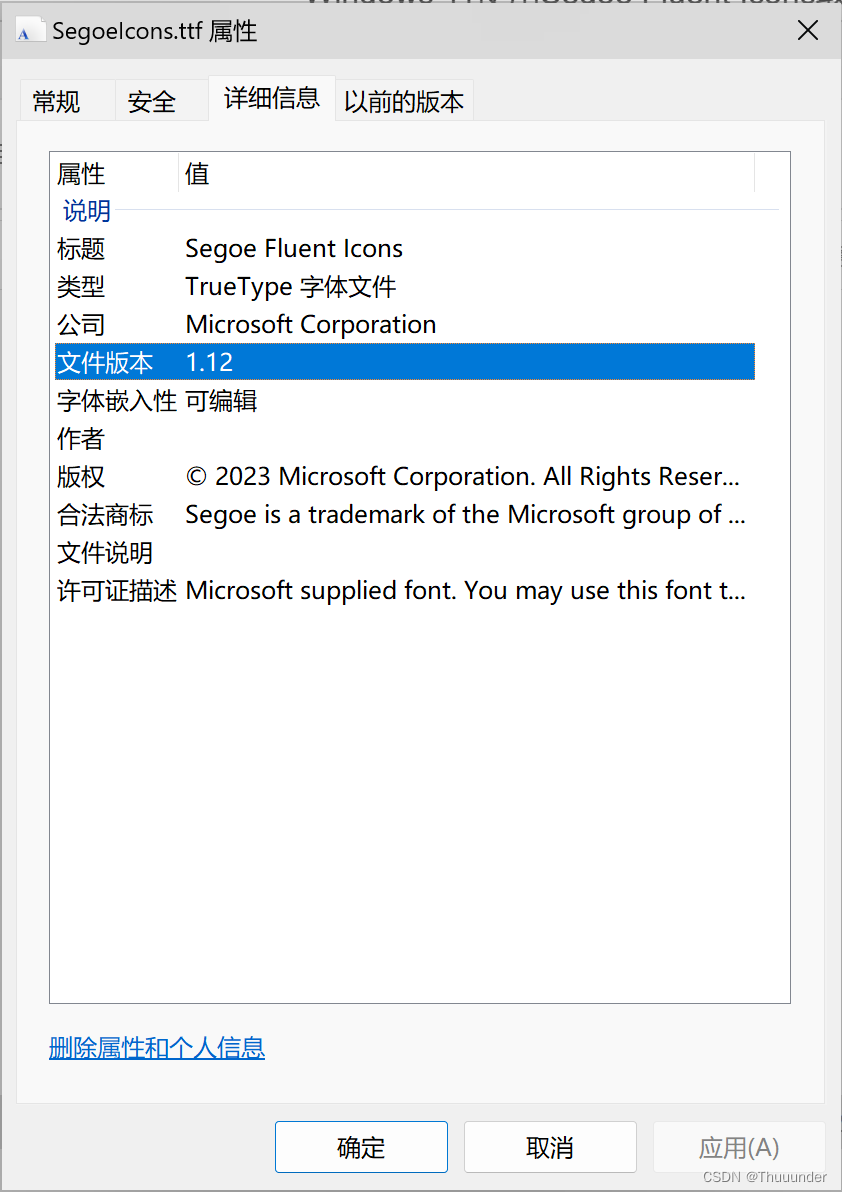Image resolution: width=842 pixels, height=1192 pixels.
Task: Click the 值 column header
Action: [197, 173]
